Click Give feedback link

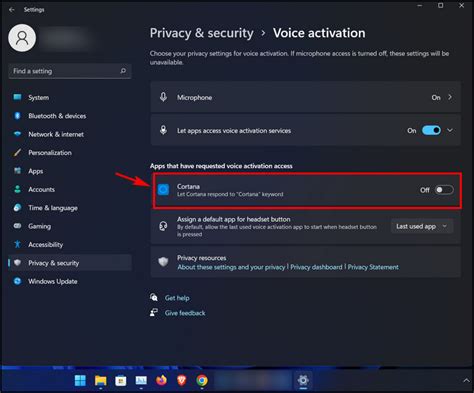coord(185,313)
